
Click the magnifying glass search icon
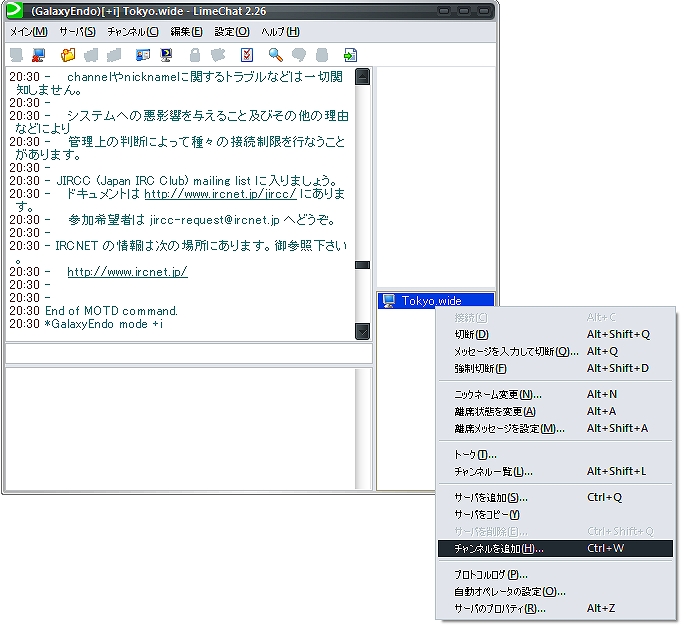(275, 55)
